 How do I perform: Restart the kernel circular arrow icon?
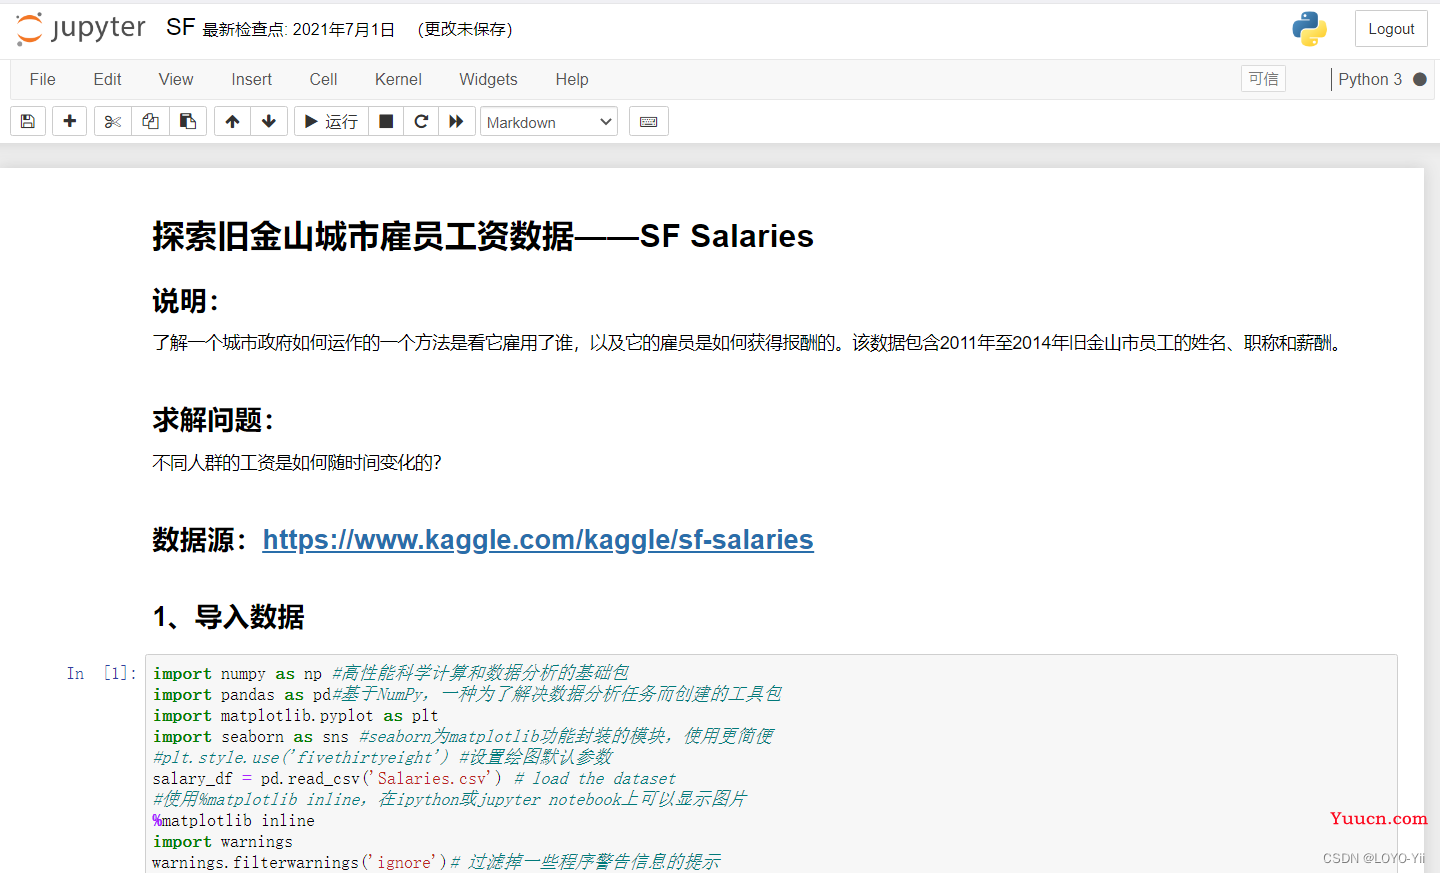(421, 121)
